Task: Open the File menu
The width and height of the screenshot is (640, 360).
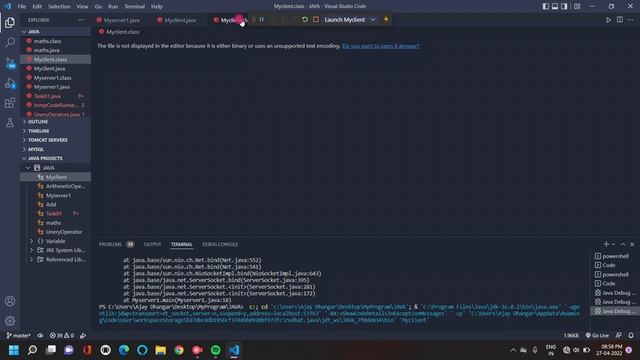Action: coord(22,7)
